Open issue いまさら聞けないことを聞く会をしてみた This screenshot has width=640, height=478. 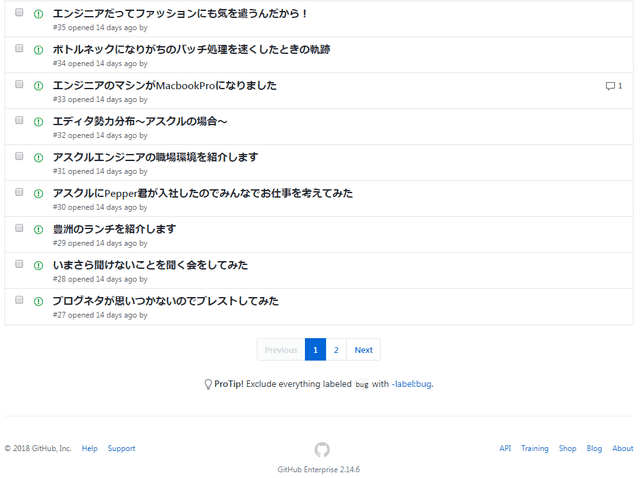point(150,265)
